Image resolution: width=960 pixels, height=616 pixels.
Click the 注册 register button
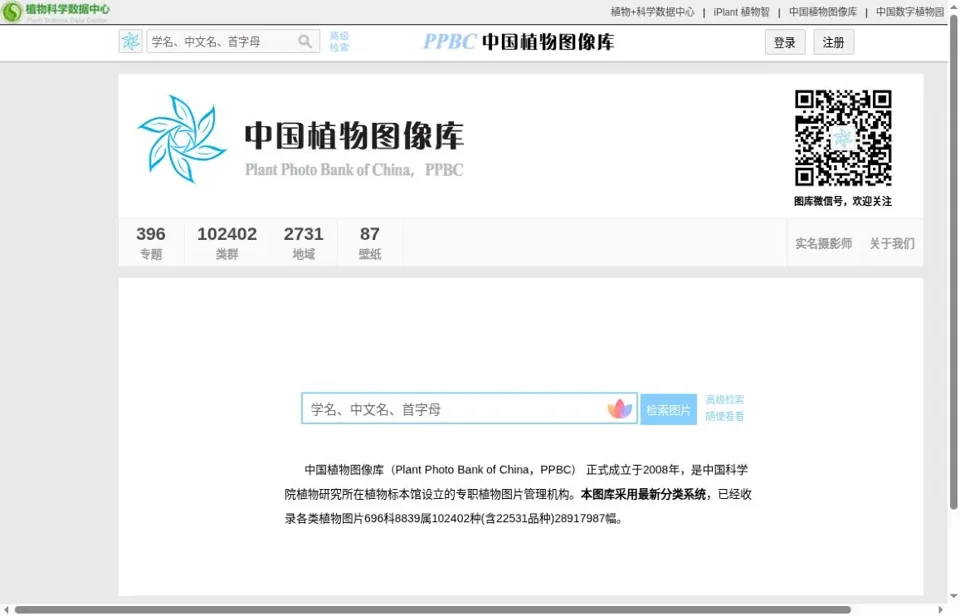(833, 42)
